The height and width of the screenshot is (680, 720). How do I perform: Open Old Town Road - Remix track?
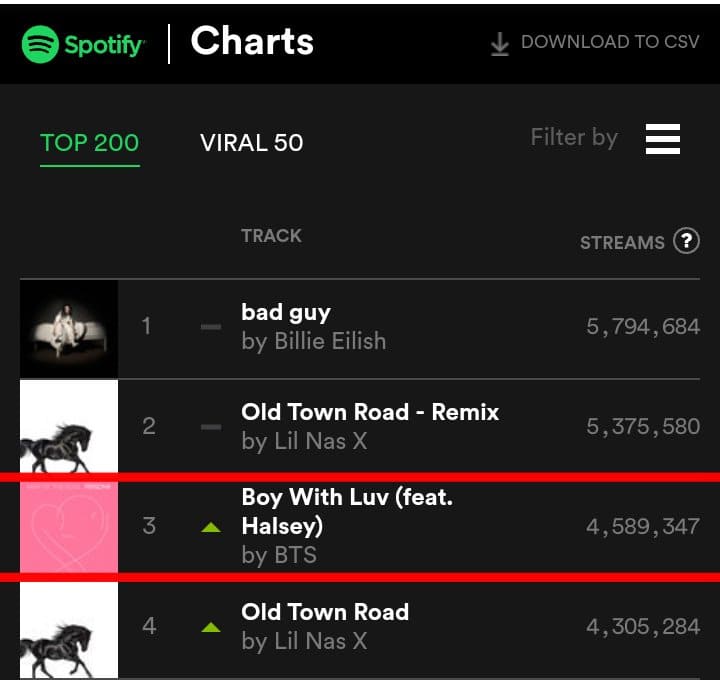pyautogui.click(x=370, y=412)
